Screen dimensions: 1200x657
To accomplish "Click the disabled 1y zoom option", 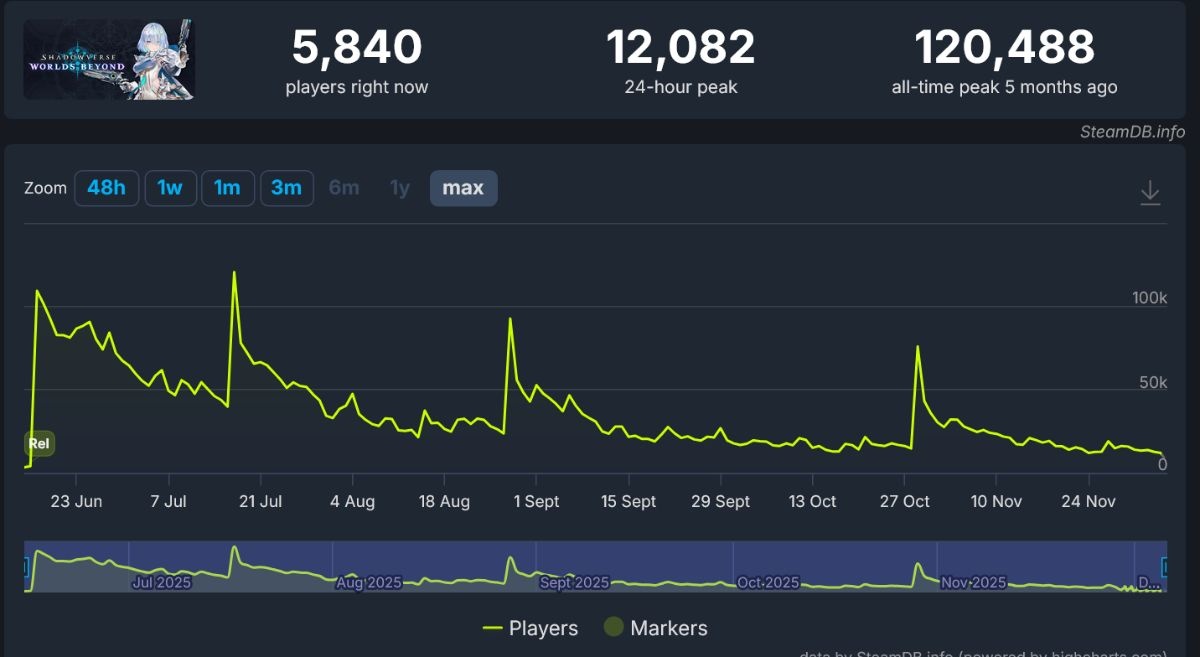I will [400, 188].
